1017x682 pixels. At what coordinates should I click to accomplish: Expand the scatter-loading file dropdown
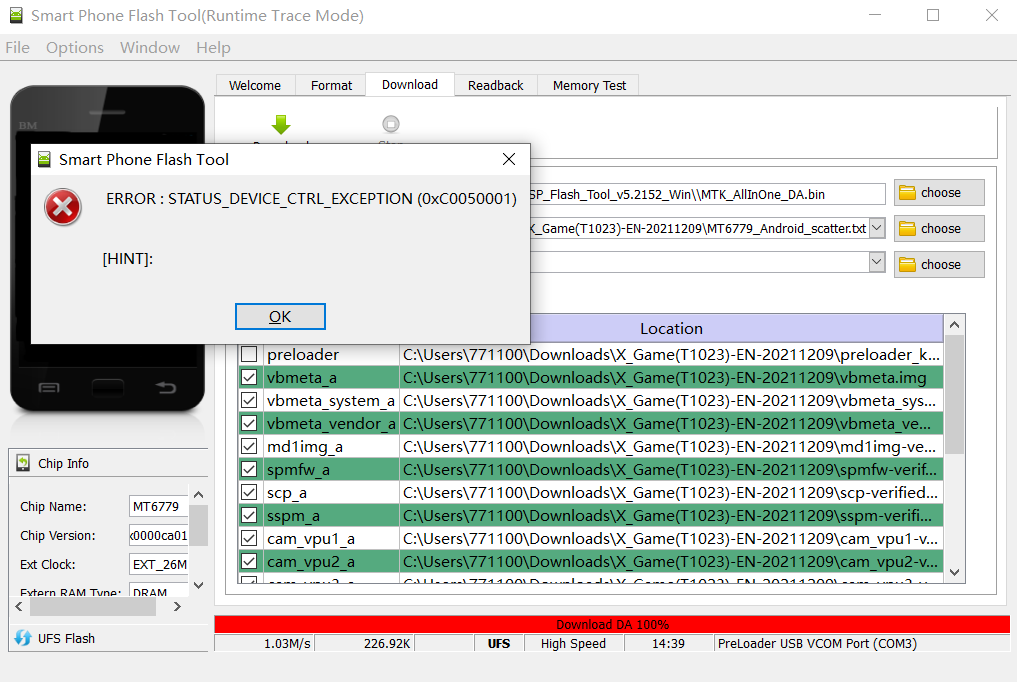pyautogui.click(x=877, y=229)
